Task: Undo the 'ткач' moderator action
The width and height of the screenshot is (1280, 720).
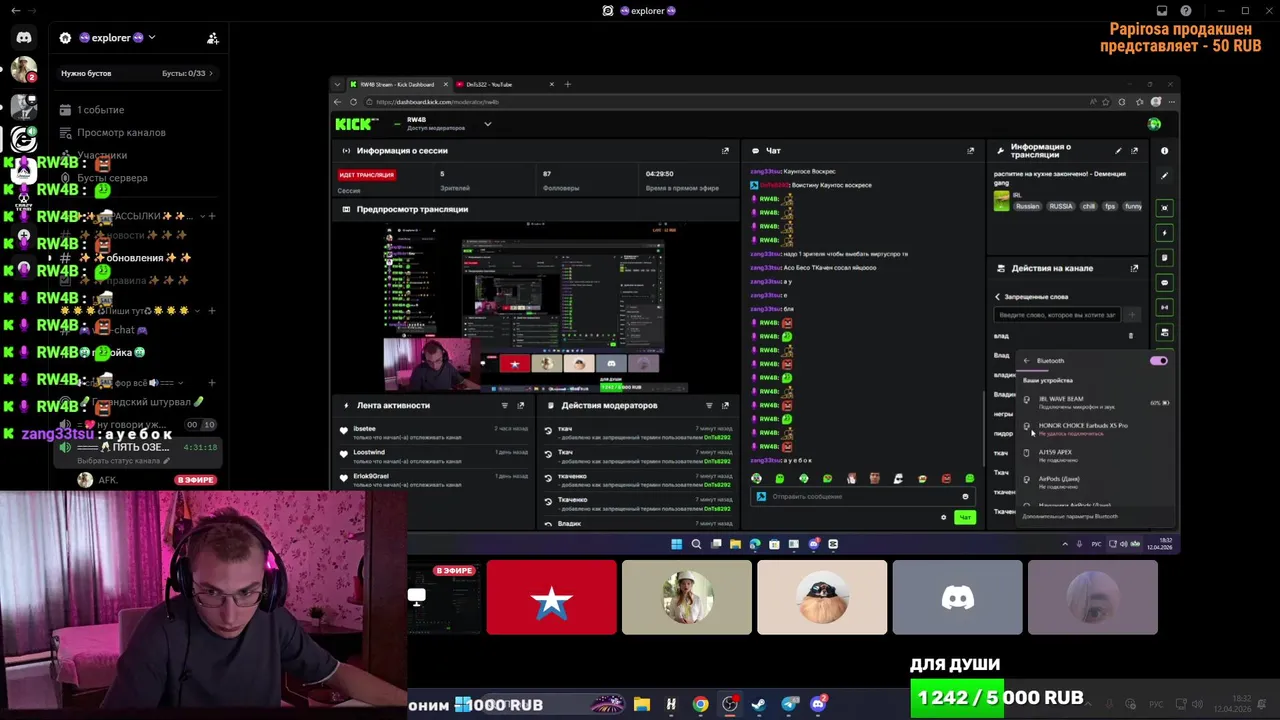Action: 548,432
